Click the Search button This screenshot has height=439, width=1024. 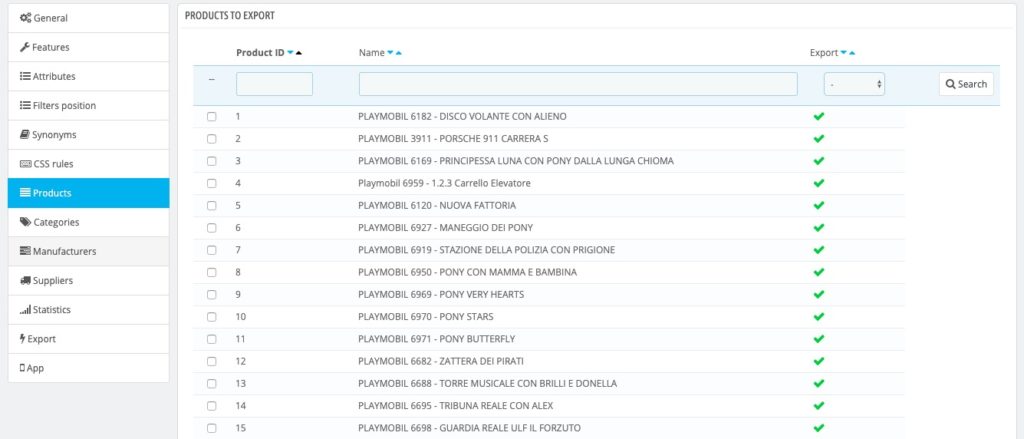tap(967, 84)
